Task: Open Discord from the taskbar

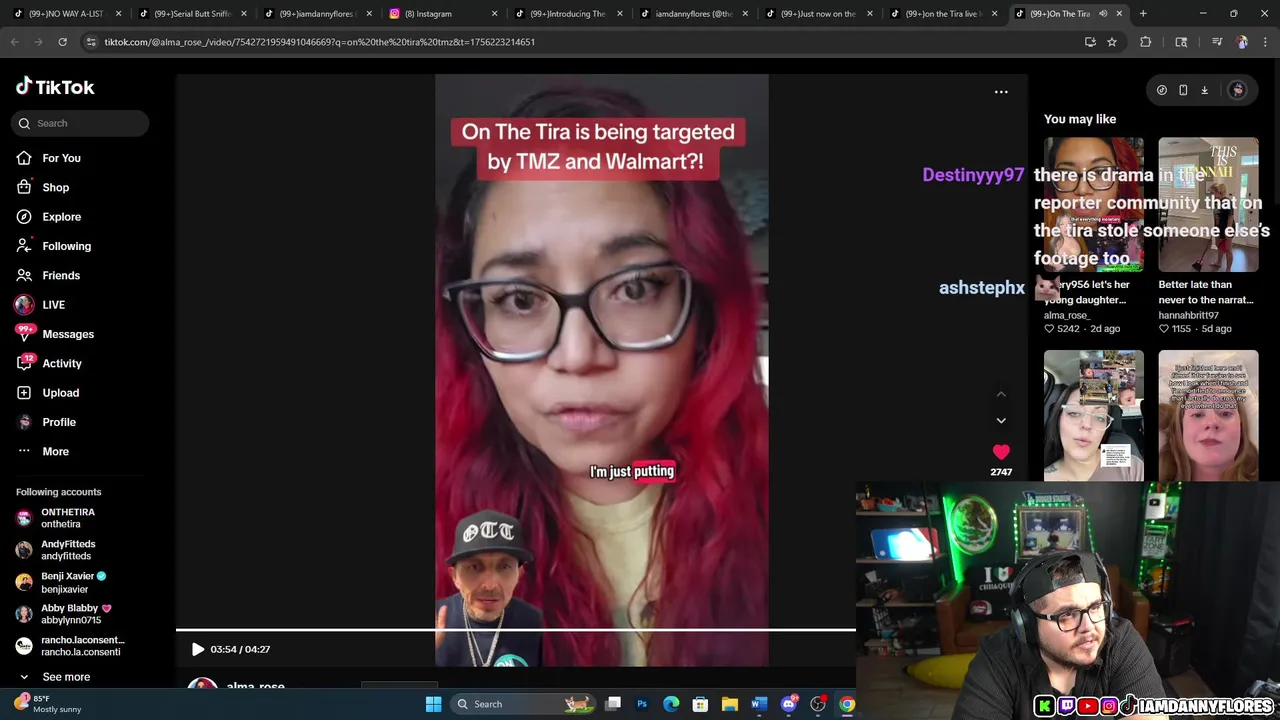Action: pos(789,704)
